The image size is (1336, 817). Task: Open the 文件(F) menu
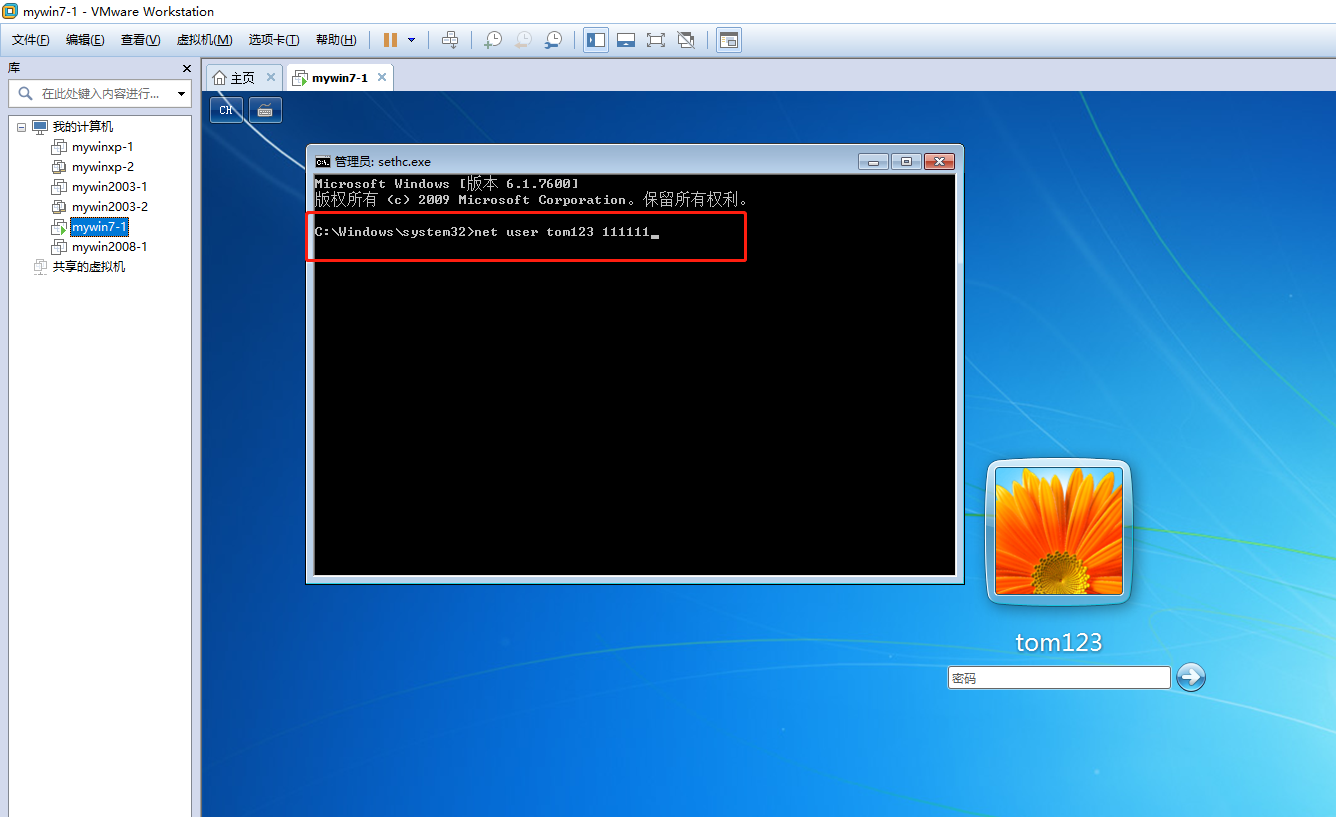click(30, 40)
